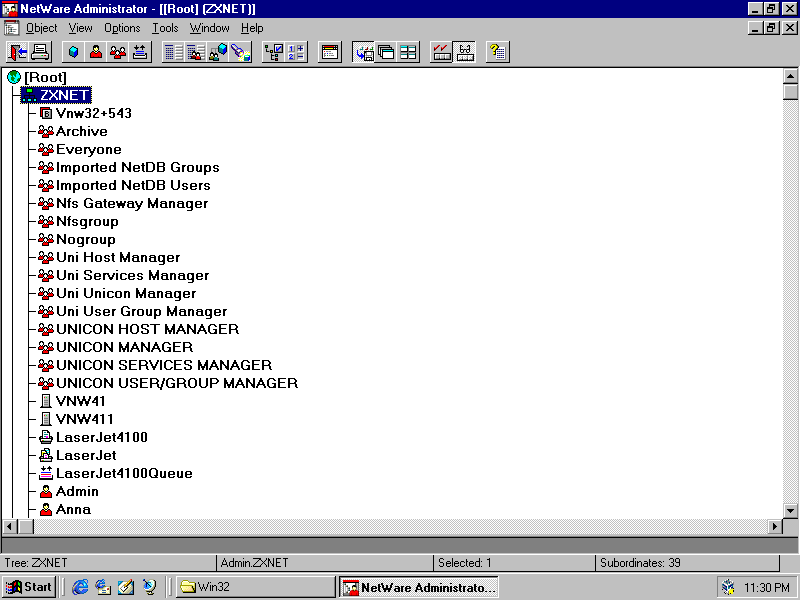Select Imported NetDB Users

coord(133,185)
